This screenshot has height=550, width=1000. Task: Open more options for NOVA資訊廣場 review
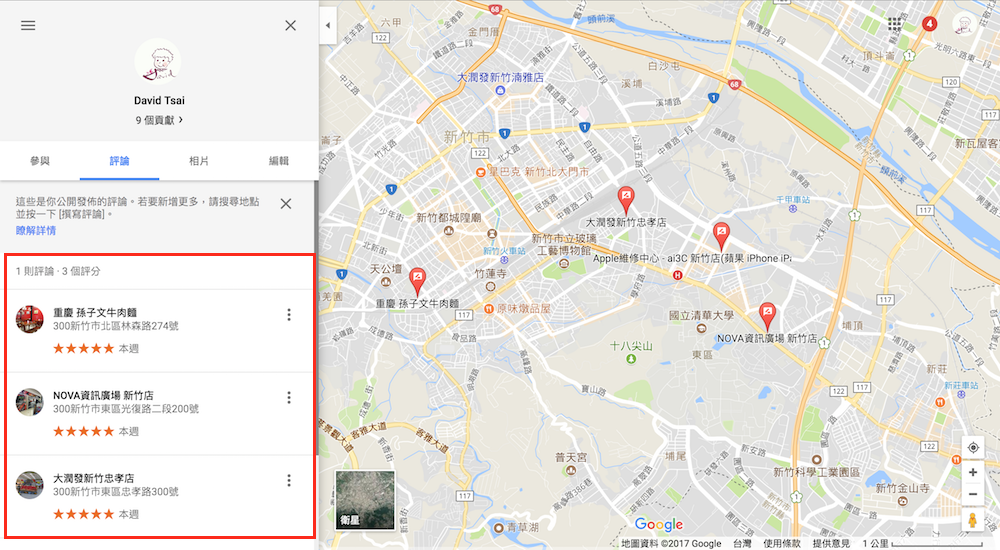pos(289,398)
